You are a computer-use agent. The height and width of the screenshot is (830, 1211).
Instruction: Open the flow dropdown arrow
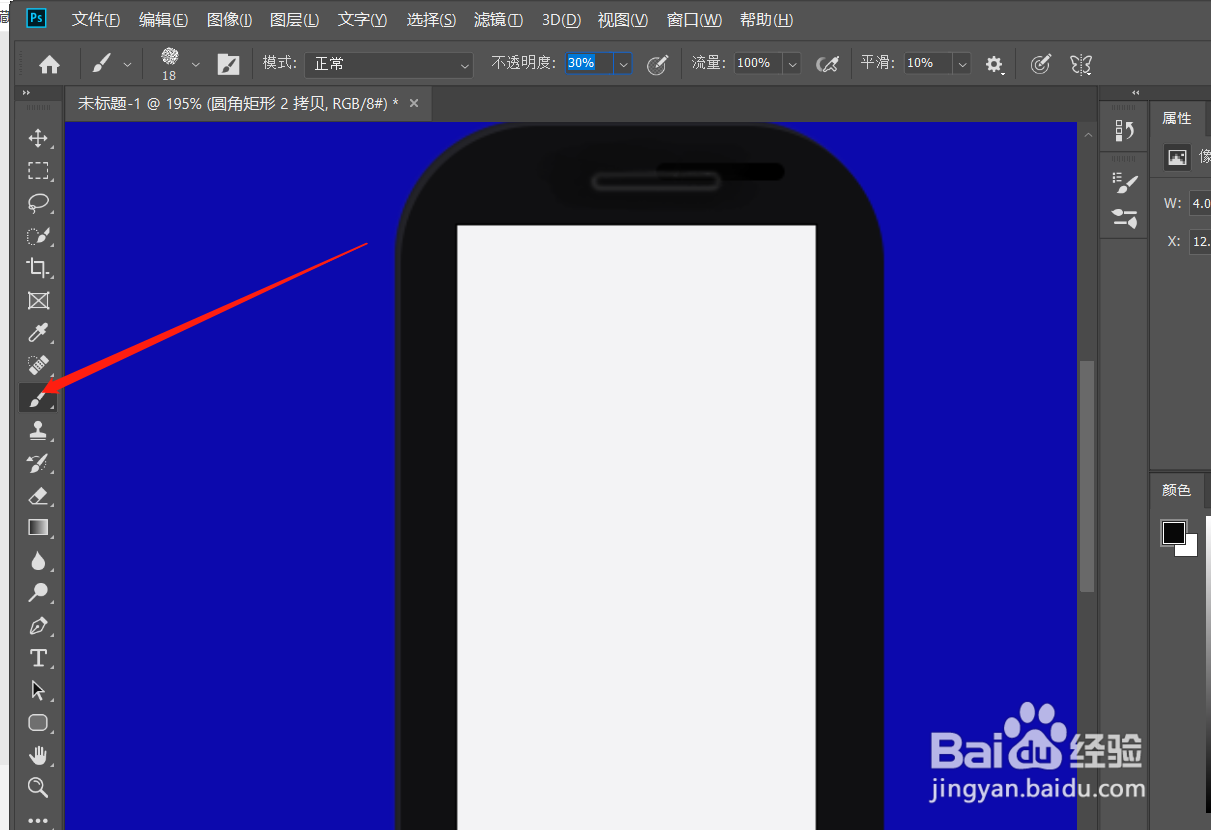click(x=792, y=64)
